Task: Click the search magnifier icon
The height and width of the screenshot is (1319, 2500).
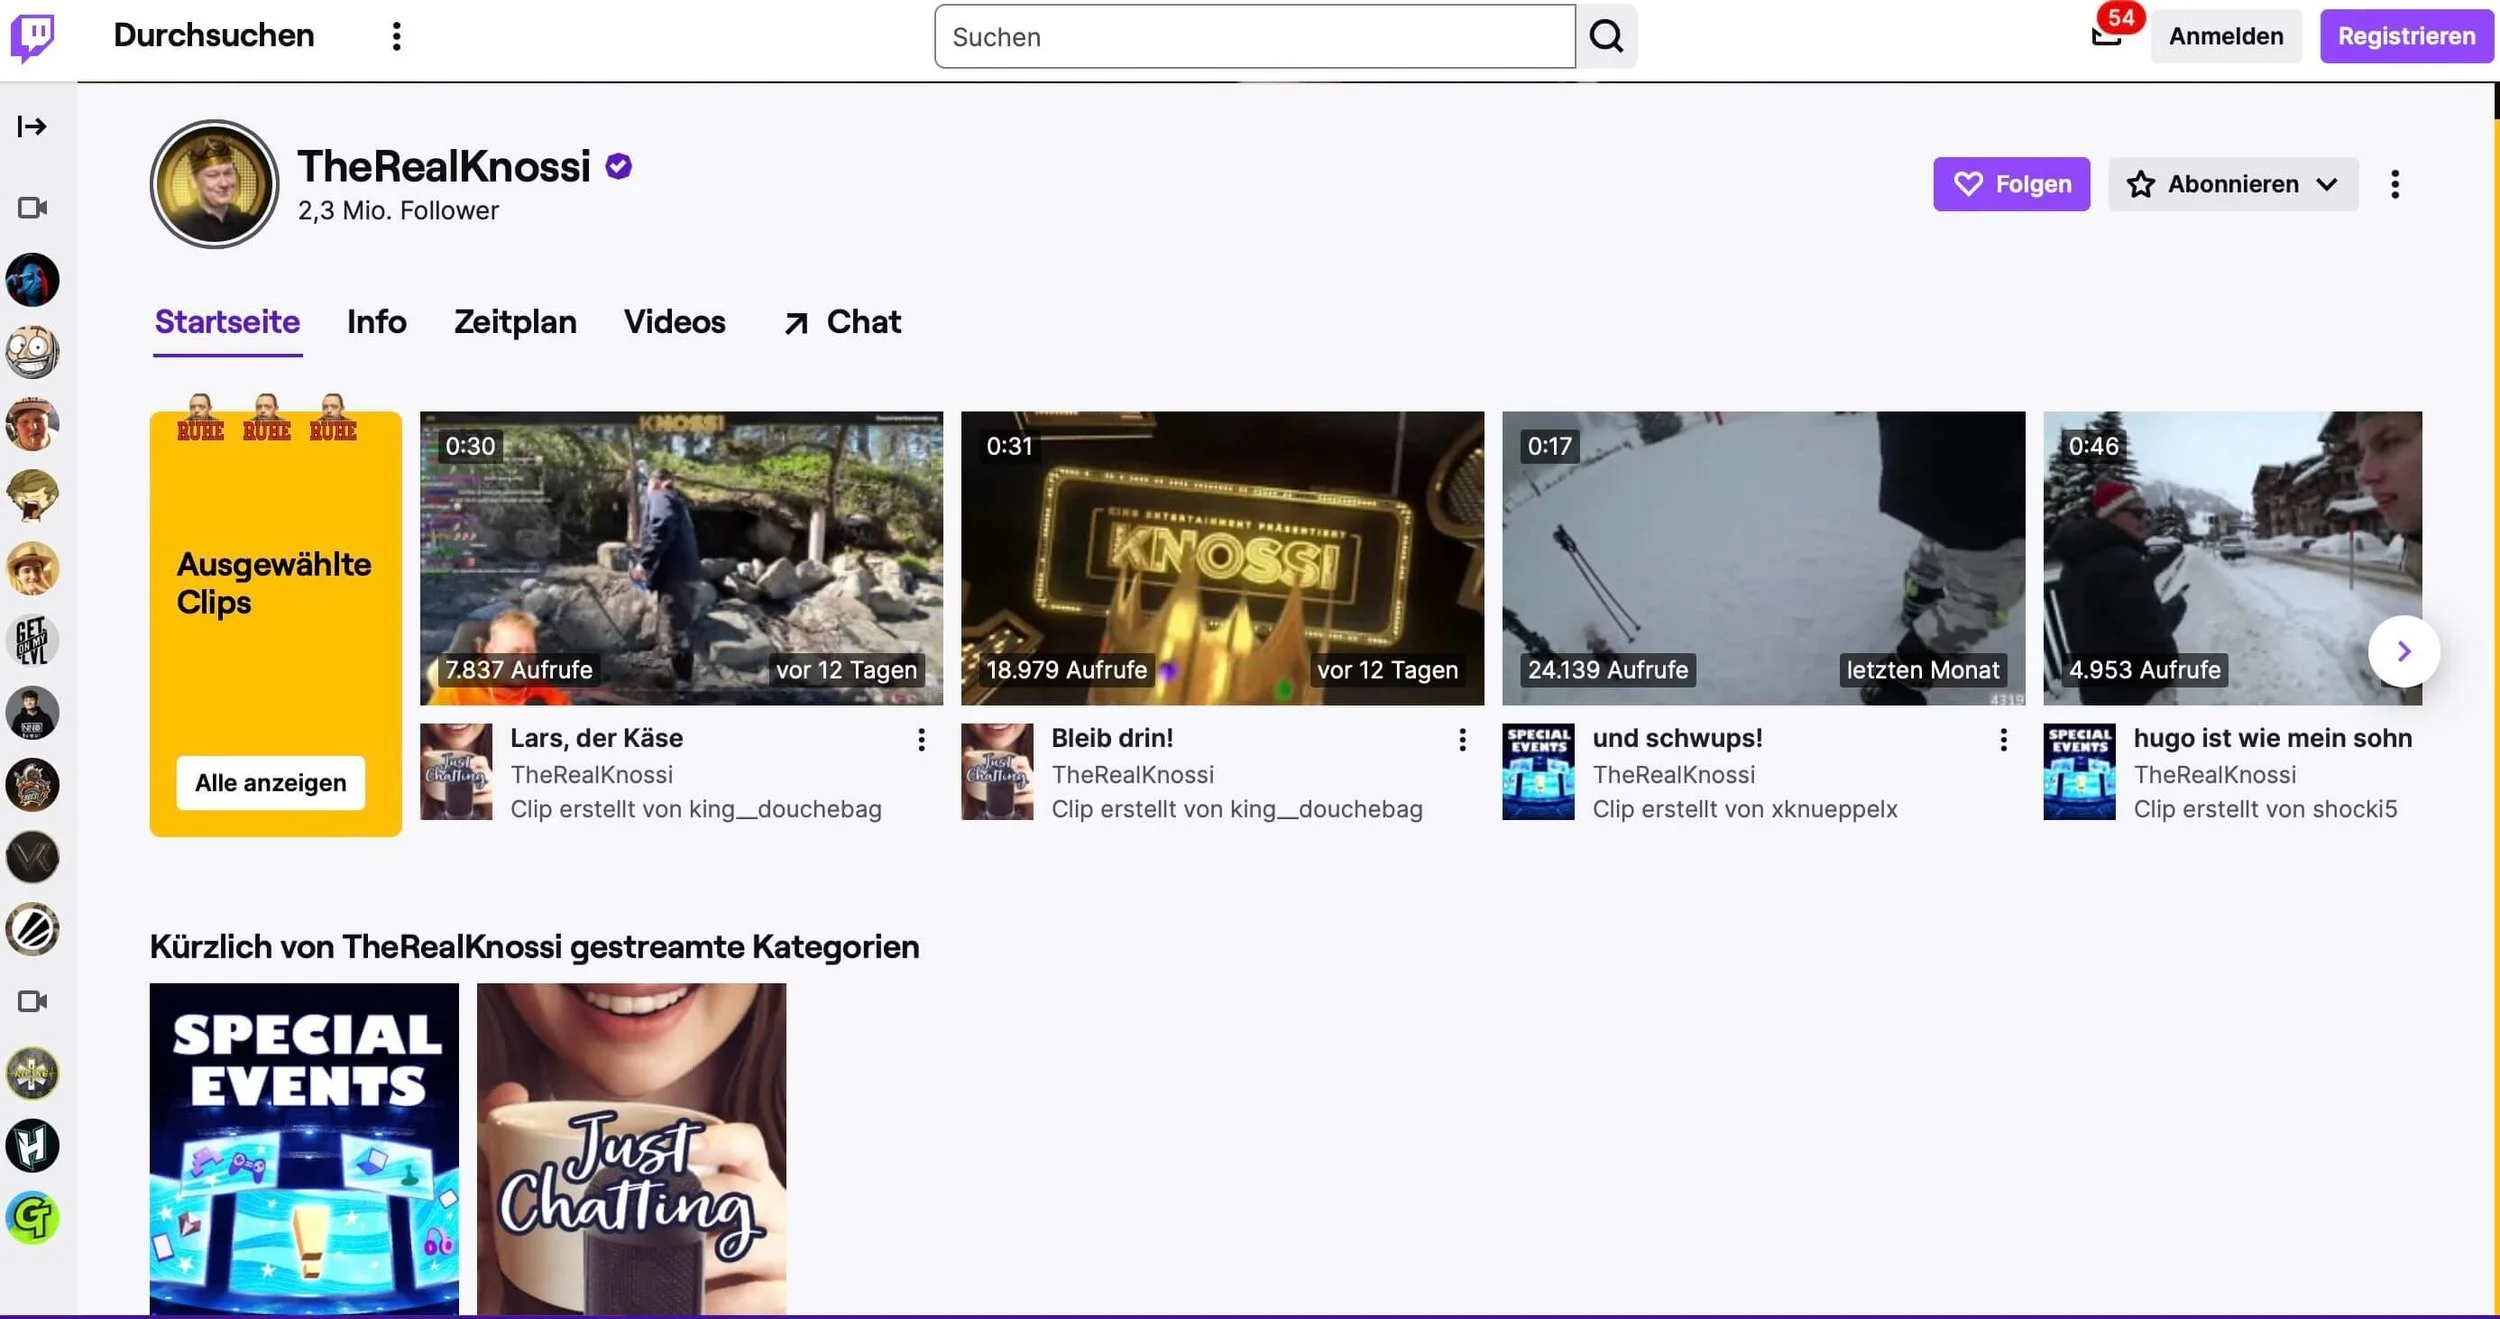Action: coord(1606,37)
